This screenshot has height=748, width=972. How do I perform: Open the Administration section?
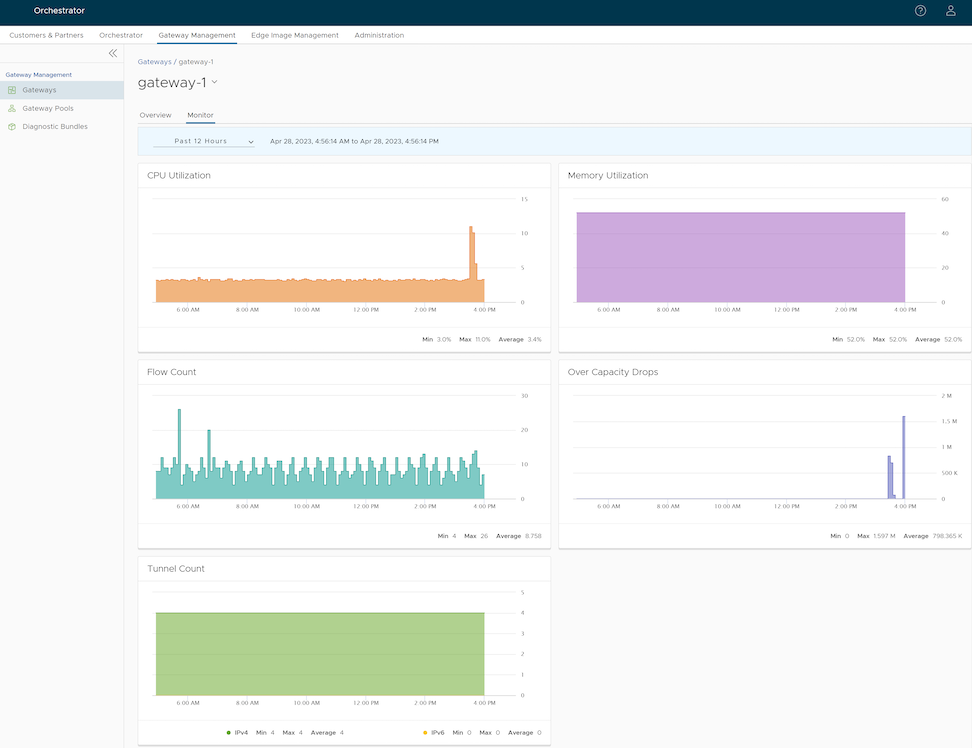(379, 34)
